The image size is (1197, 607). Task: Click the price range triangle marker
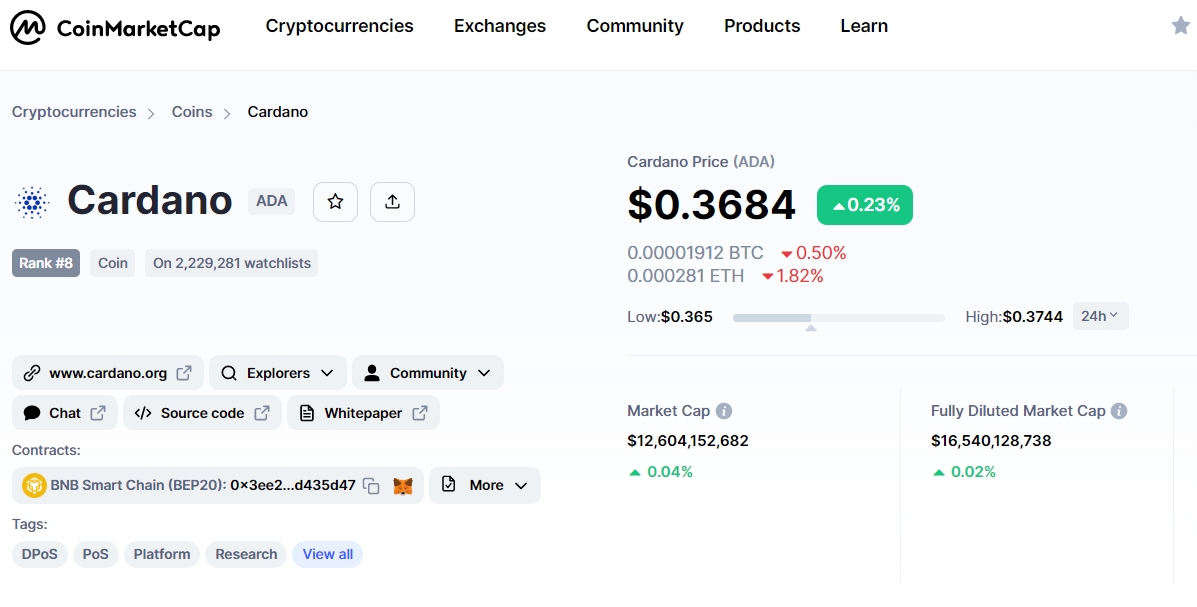[811, 328]
